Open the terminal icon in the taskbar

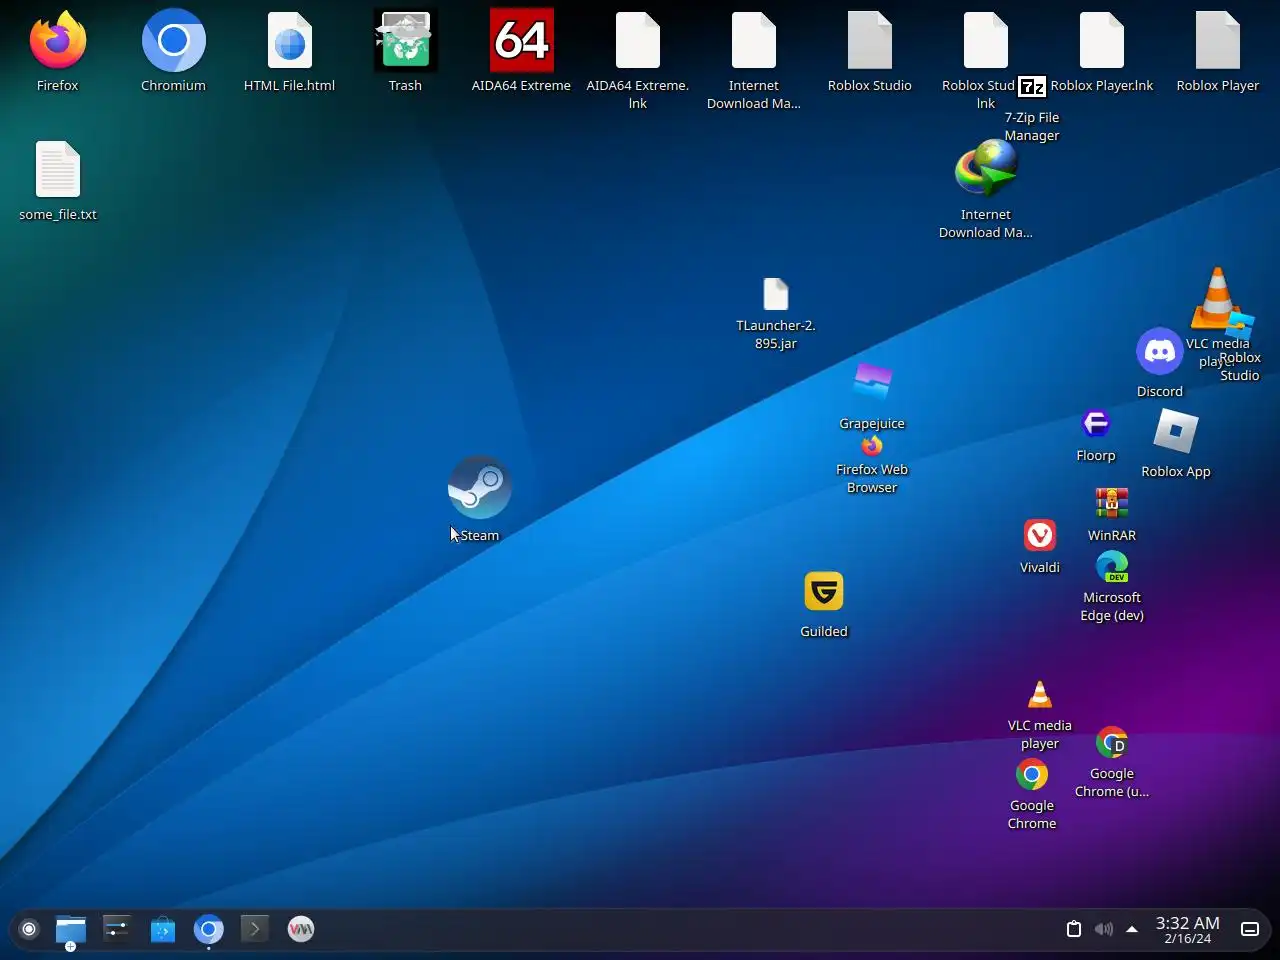coord(255,929)
